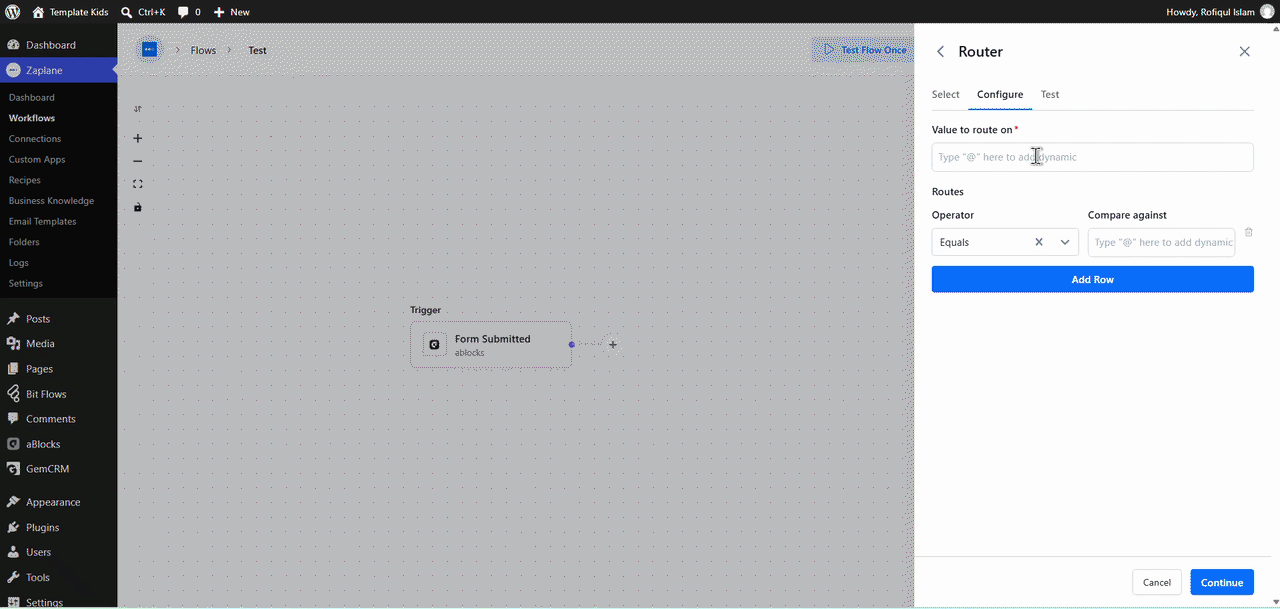Screen dimensions: 1280x609
Task: Cancel the Router configuration
Action: [1156, 582]
